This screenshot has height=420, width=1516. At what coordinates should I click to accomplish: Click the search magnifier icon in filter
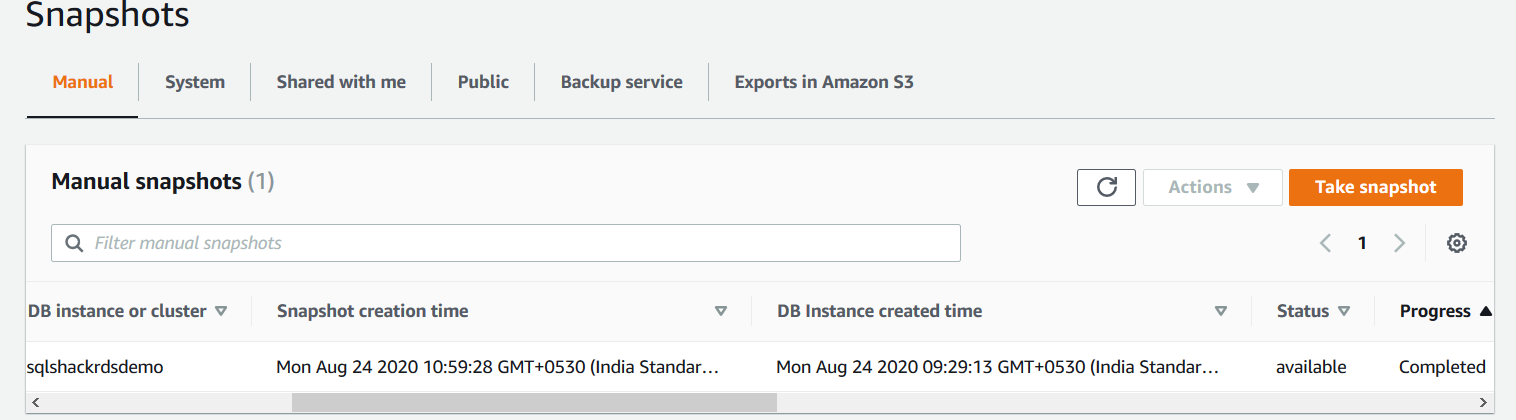73,243
